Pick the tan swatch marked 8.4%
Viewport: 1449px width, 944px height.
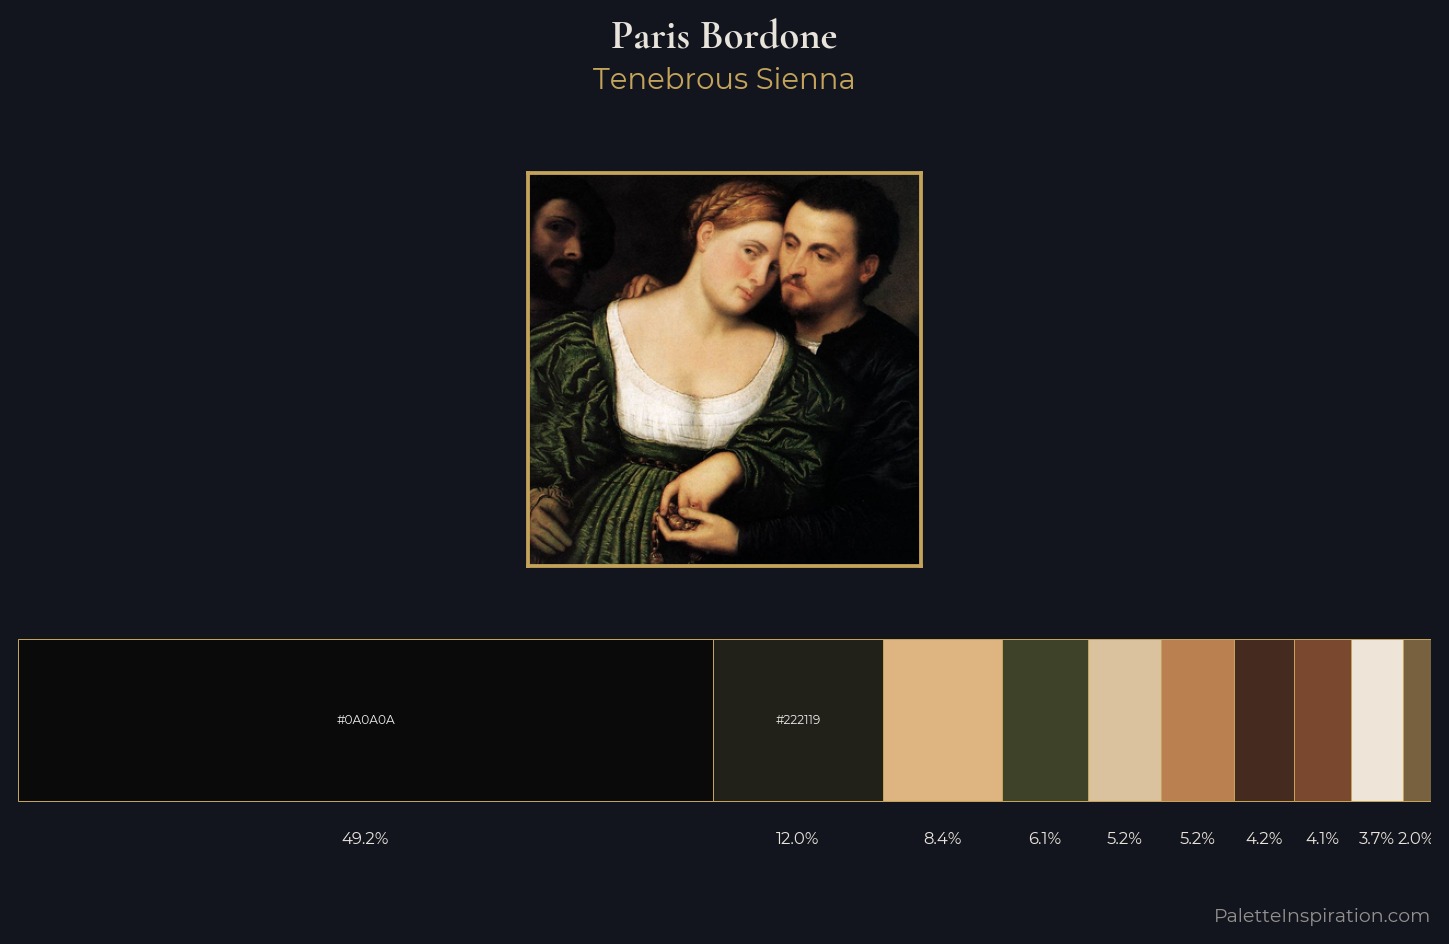coord(943,720)
